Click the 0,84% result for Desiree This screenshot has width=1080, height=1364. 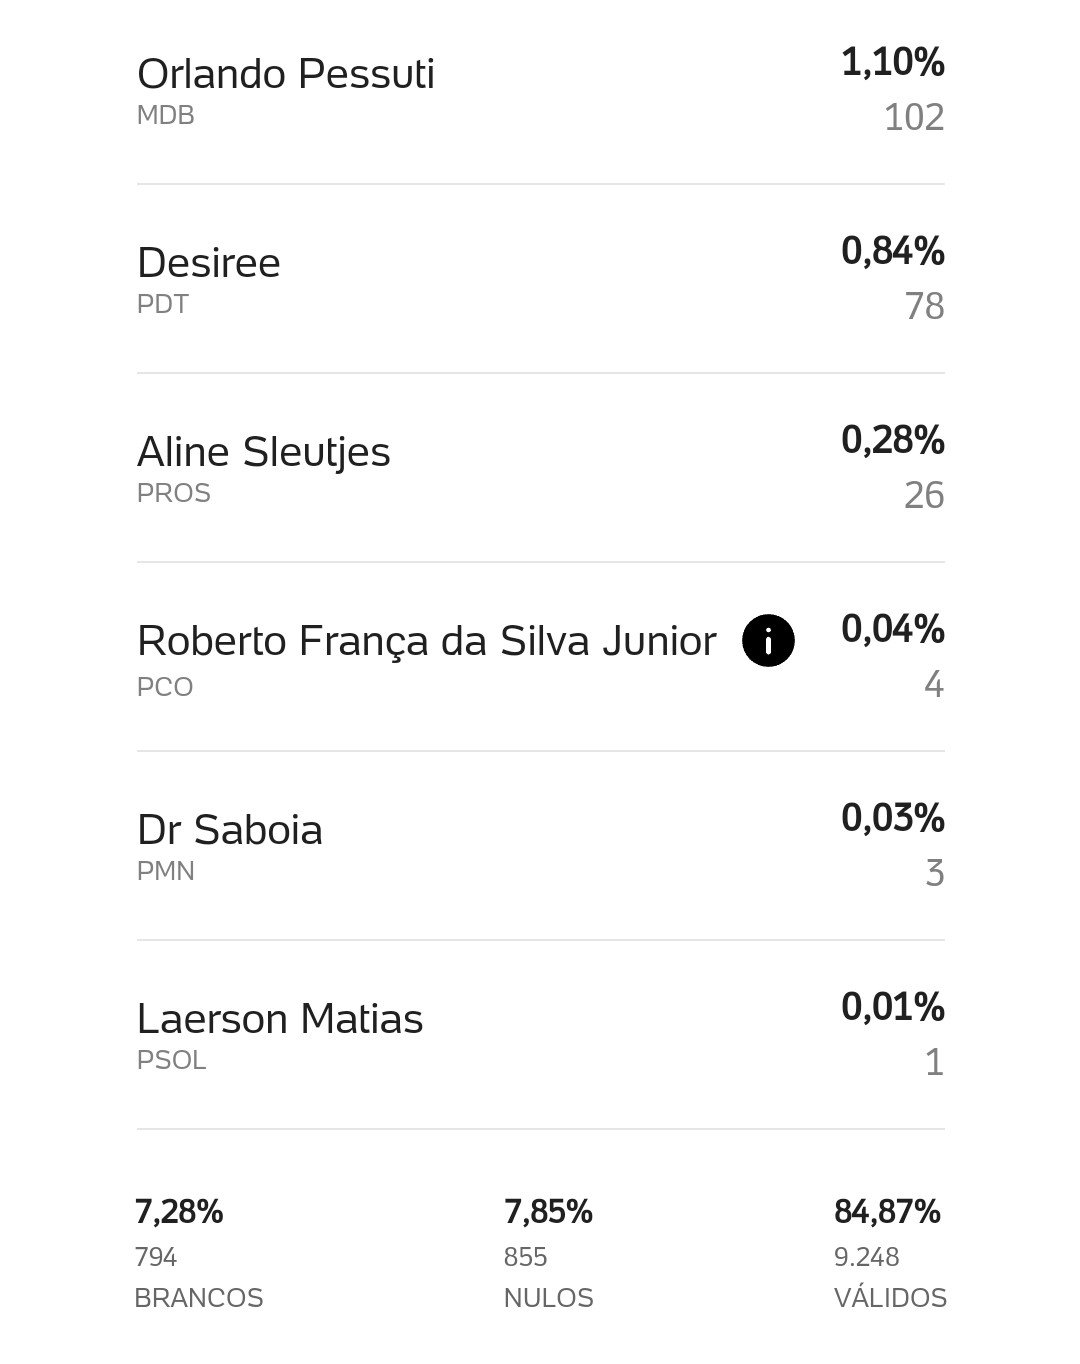tap(893, 251)
